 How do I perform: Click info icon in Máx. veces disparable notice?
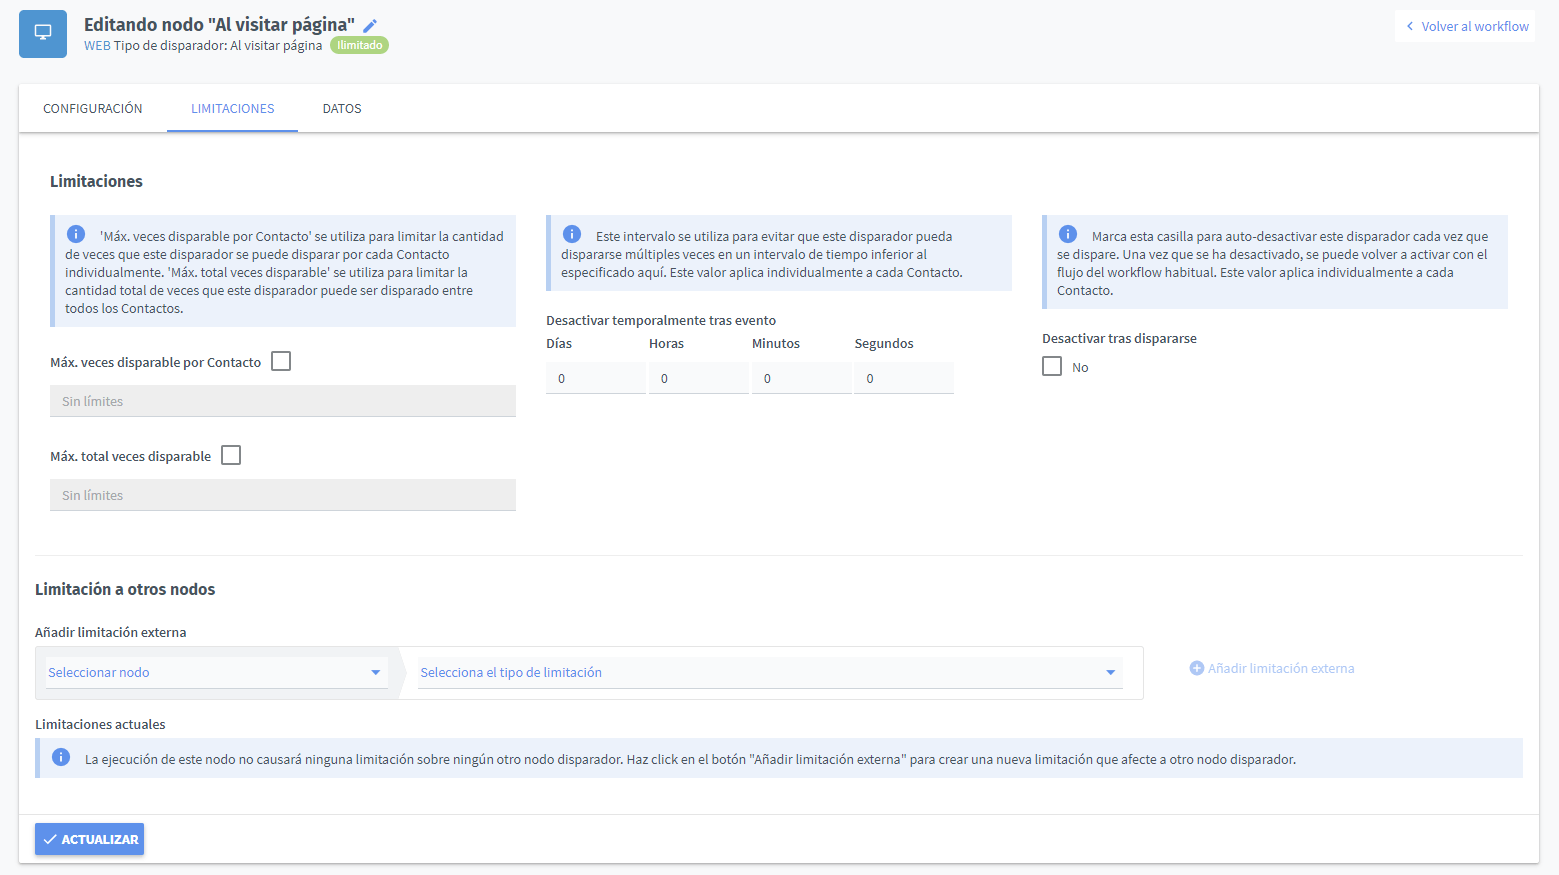[x=76, y=234]
